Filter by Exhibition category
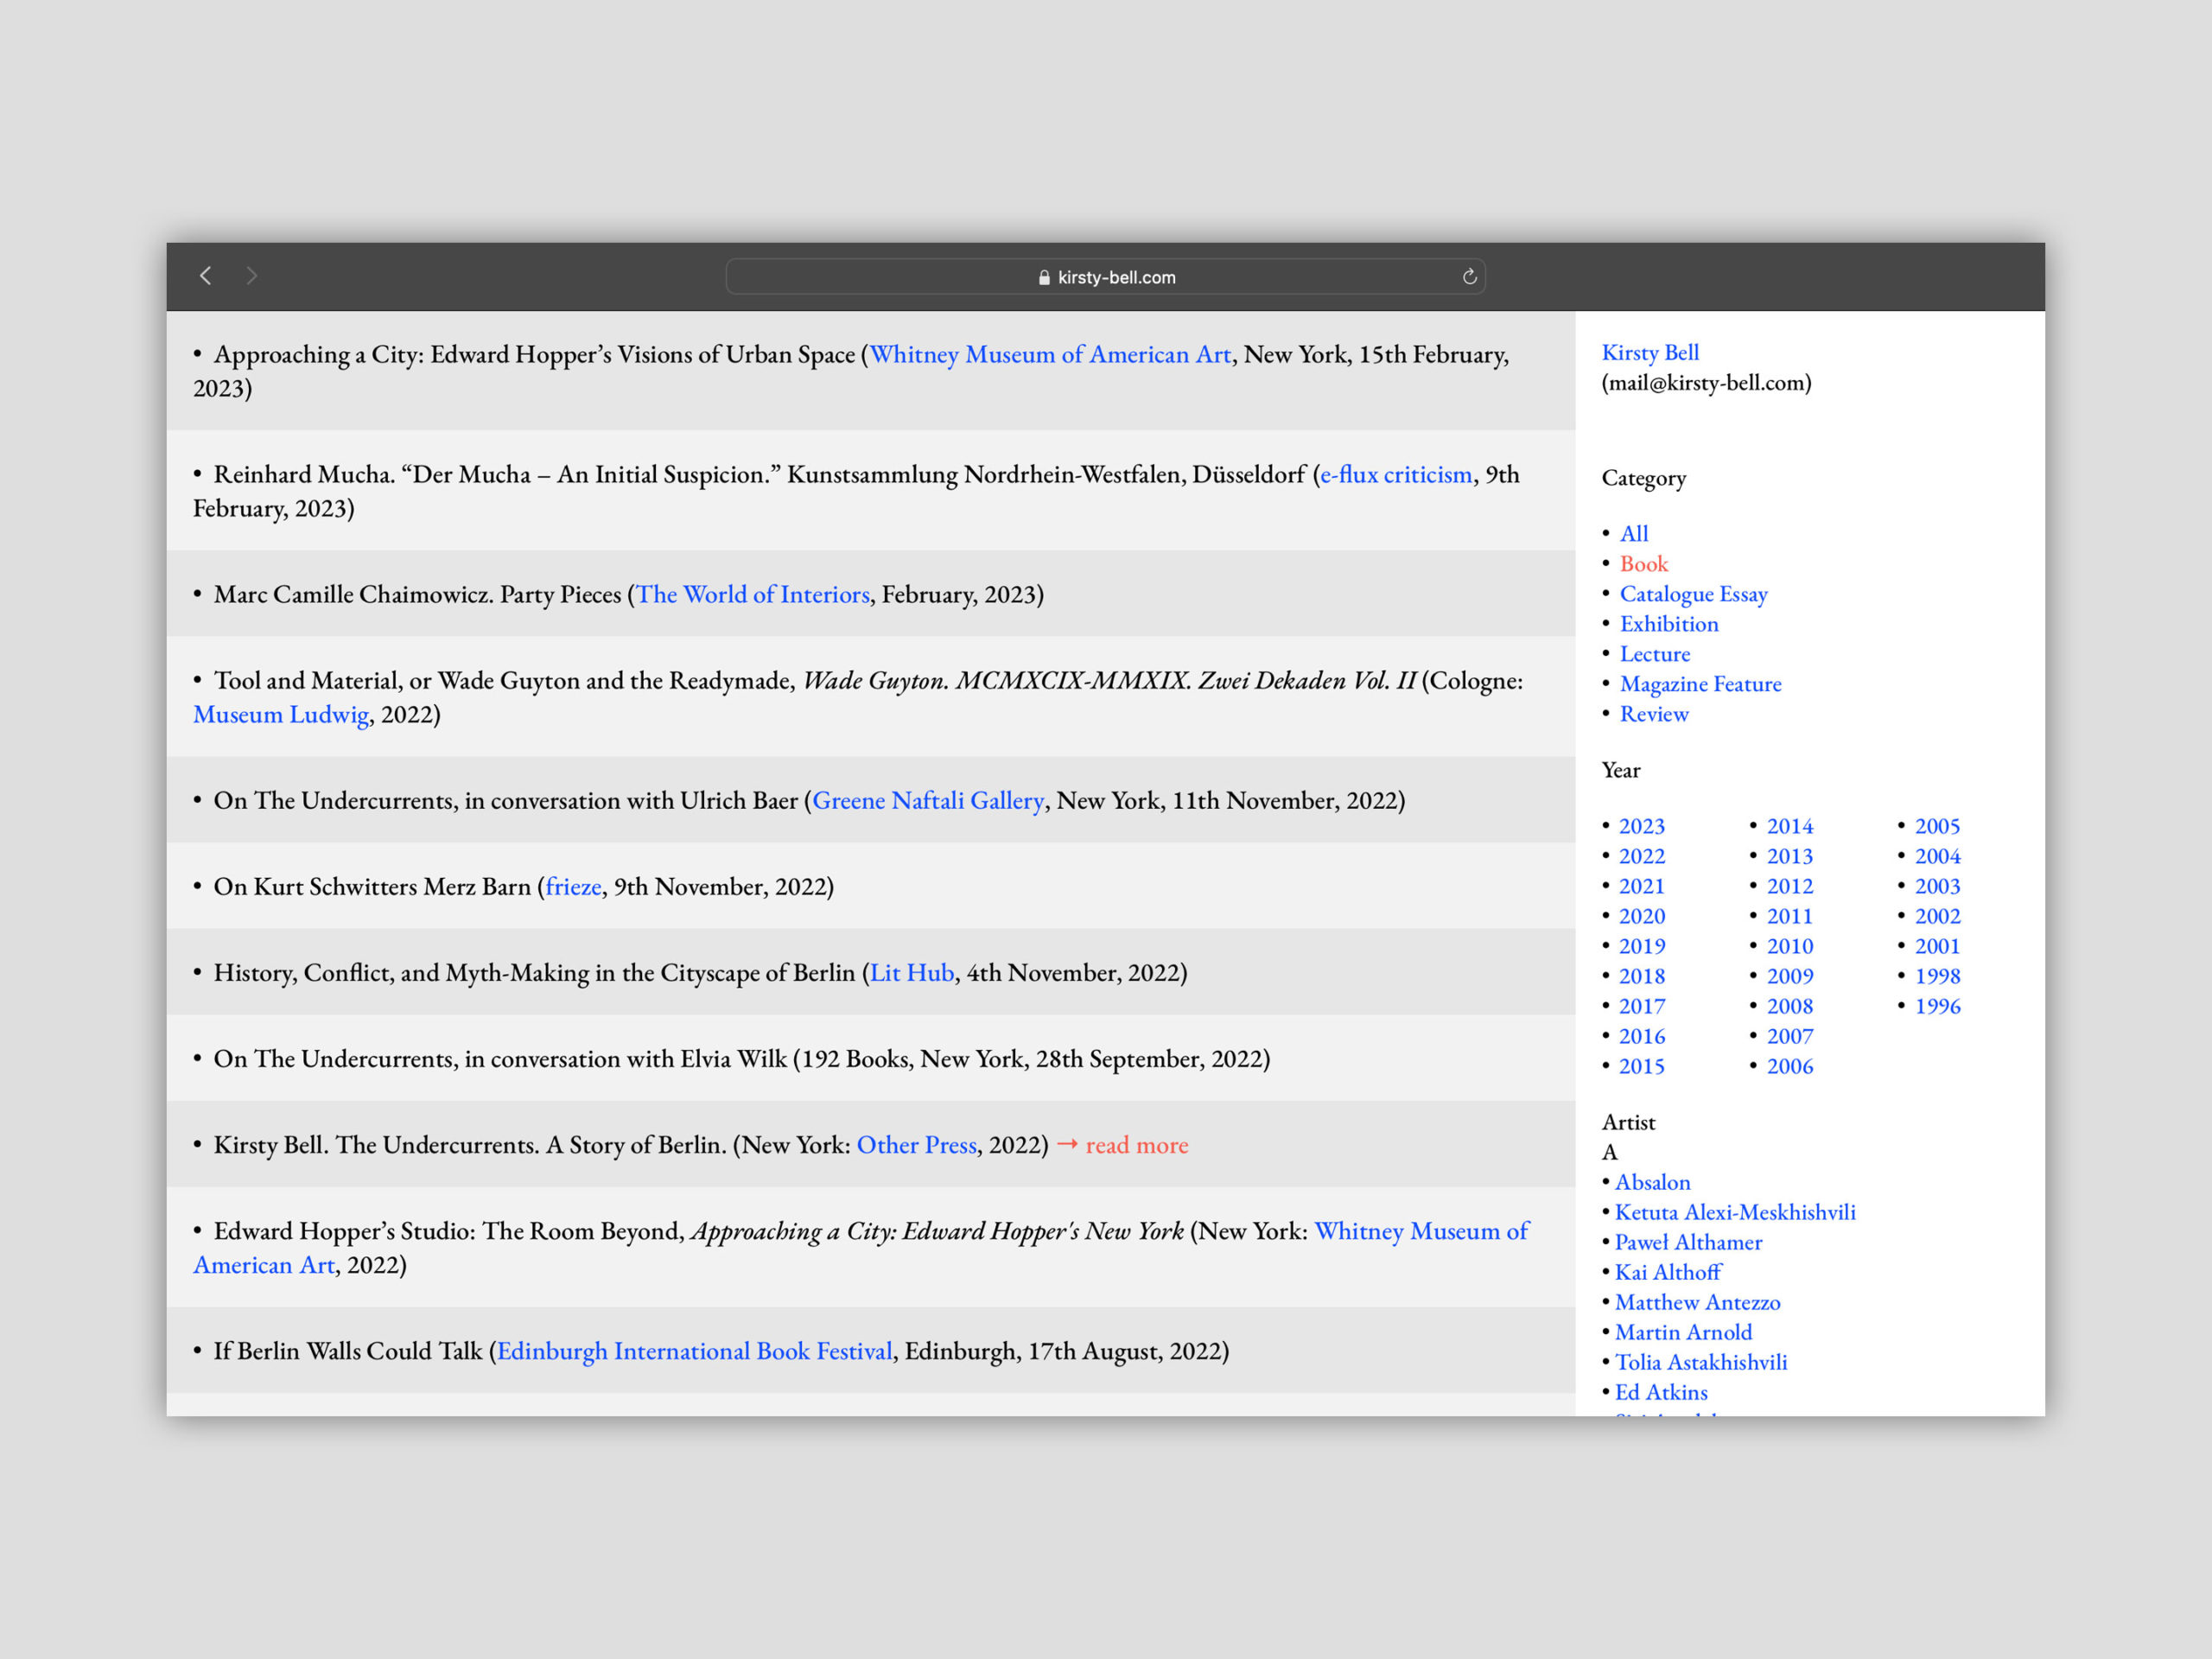2212x1659 pixels. 1669,624
